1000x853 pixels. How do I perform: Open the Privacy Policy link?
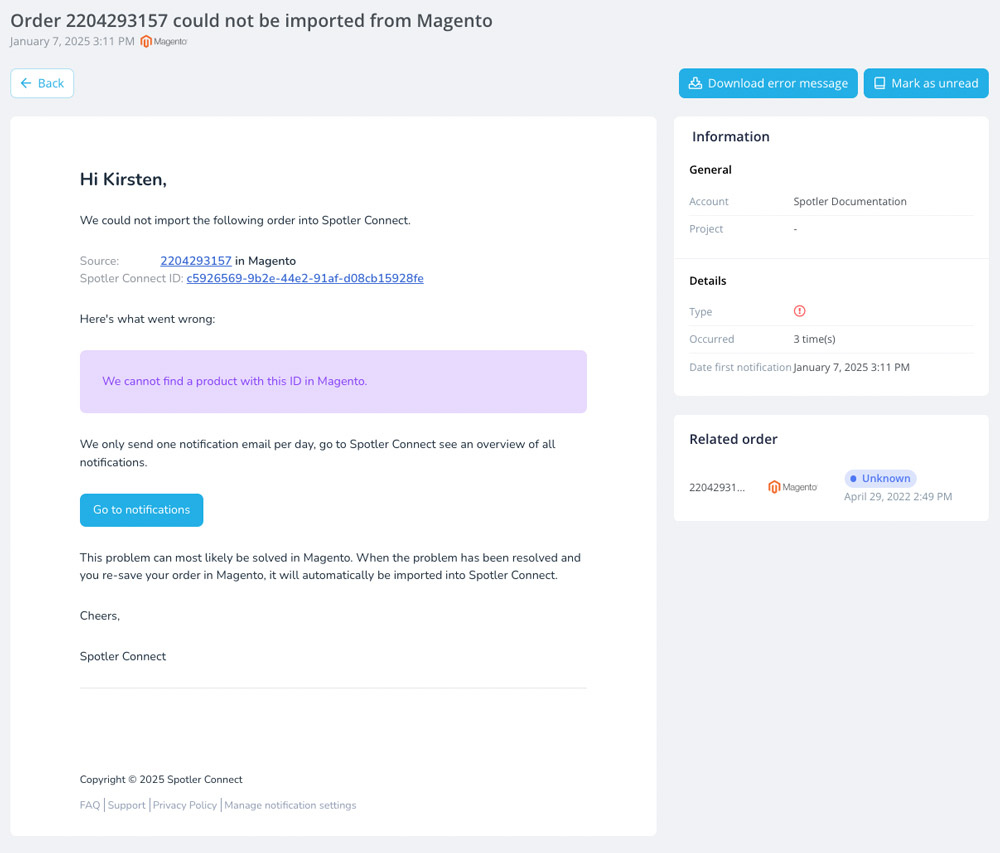[x=185, y=805]
